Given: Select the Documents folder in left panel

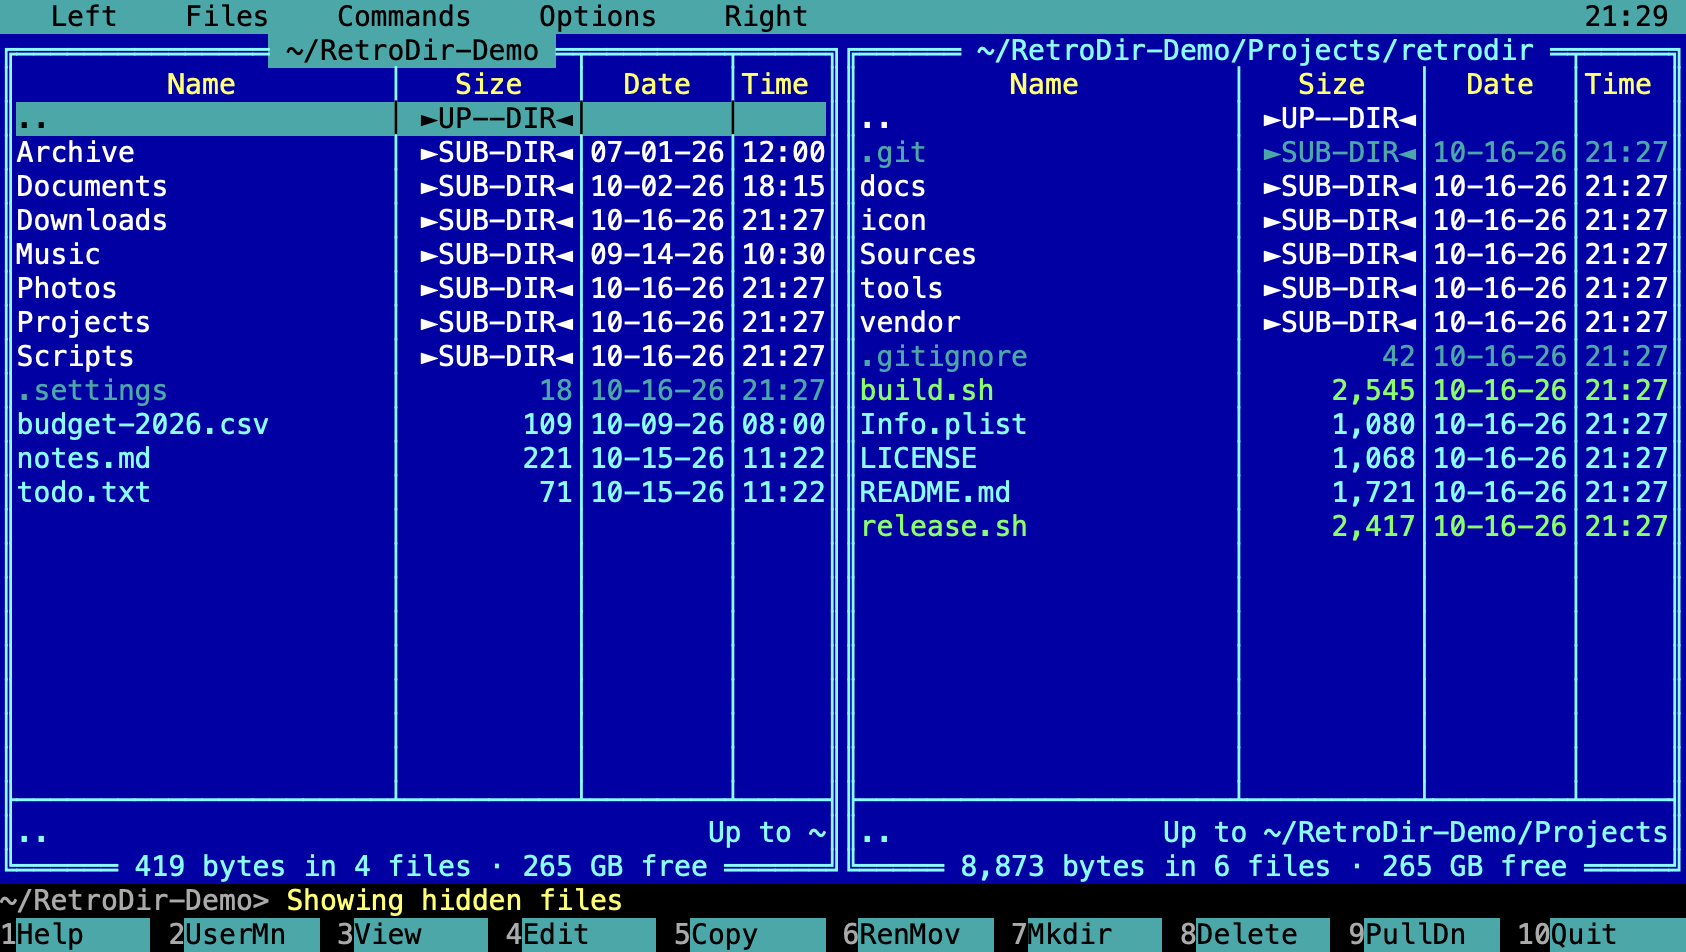Looking at the screenshot, I should pos(421,187).
